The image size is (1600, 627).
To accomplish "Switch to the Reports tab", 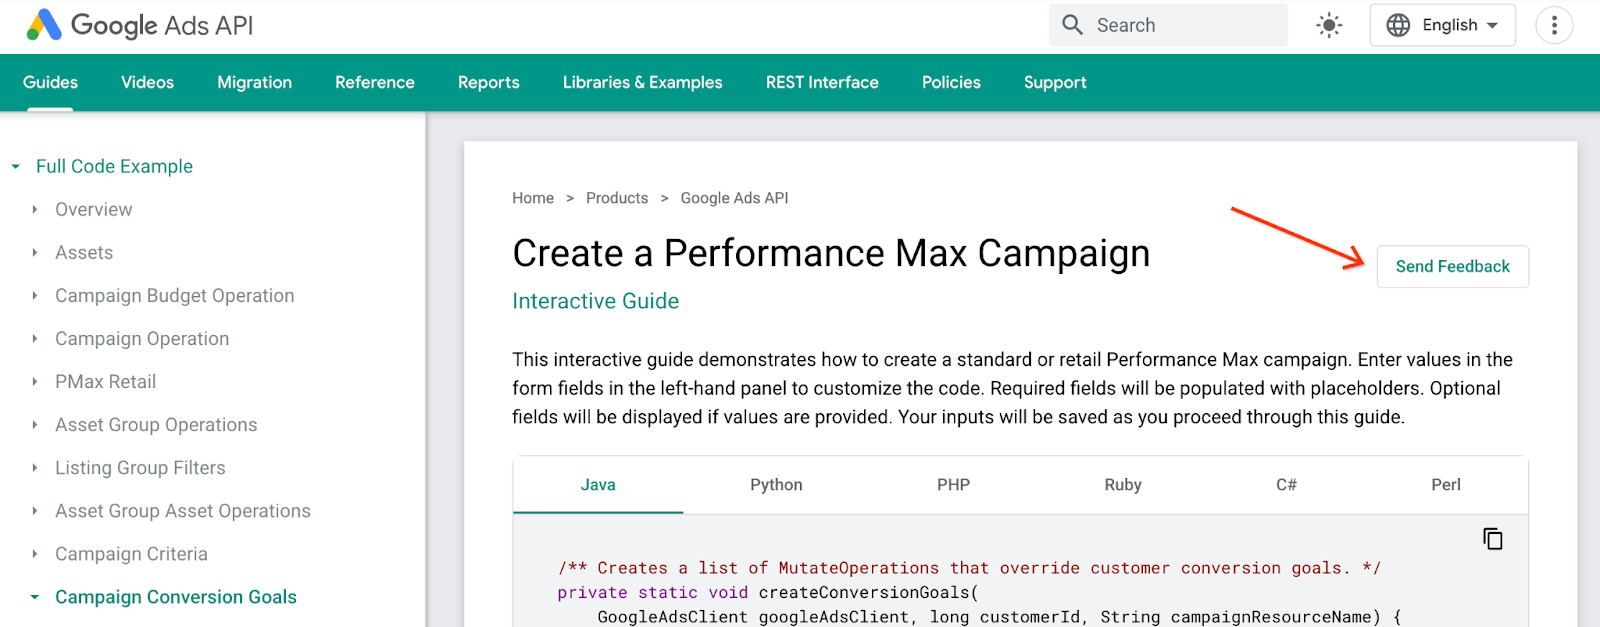I will coord(489,82).
